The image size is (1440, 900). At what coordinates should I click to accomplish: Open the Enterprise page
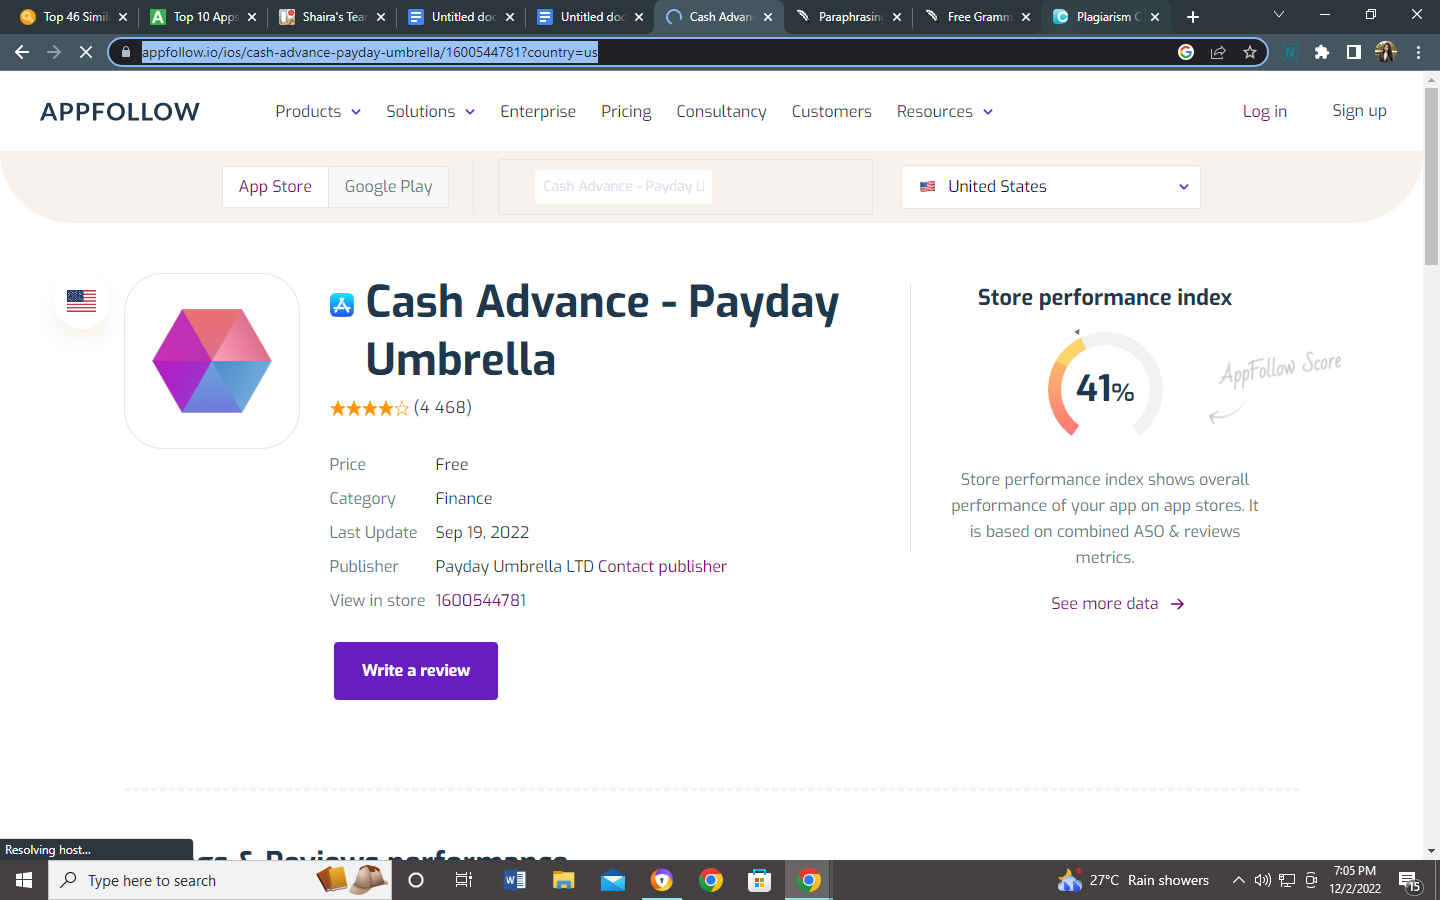click(538, 112)
